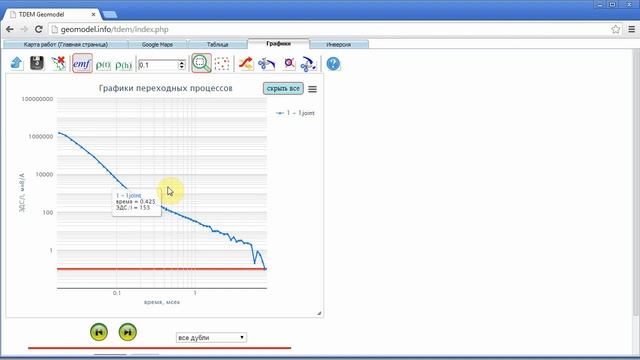The image size is (640, 360).
Task: Click the delete curve icon with red cross
Action: tap(58, 63)
